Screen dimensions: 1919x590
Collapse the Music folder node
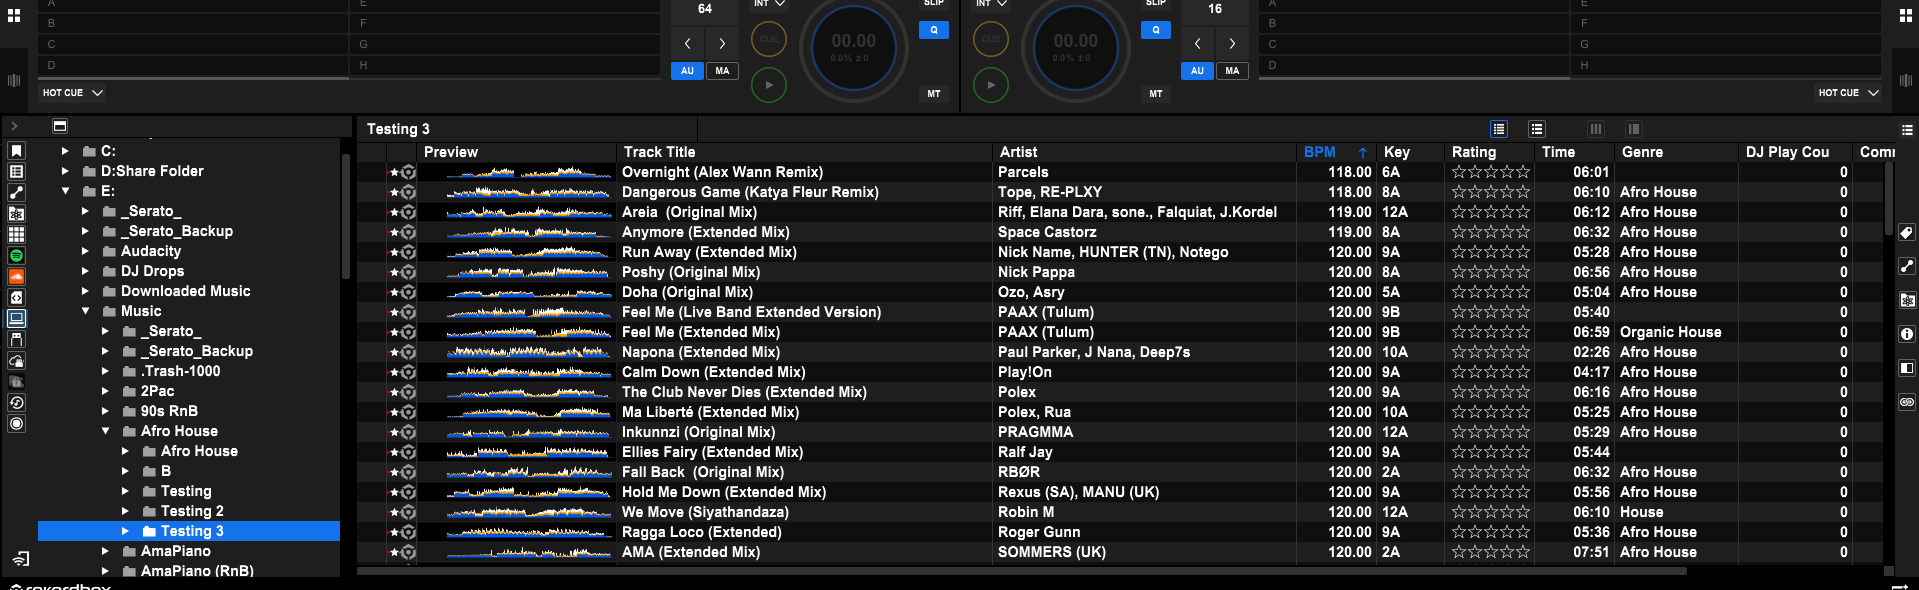click(85, 311)
